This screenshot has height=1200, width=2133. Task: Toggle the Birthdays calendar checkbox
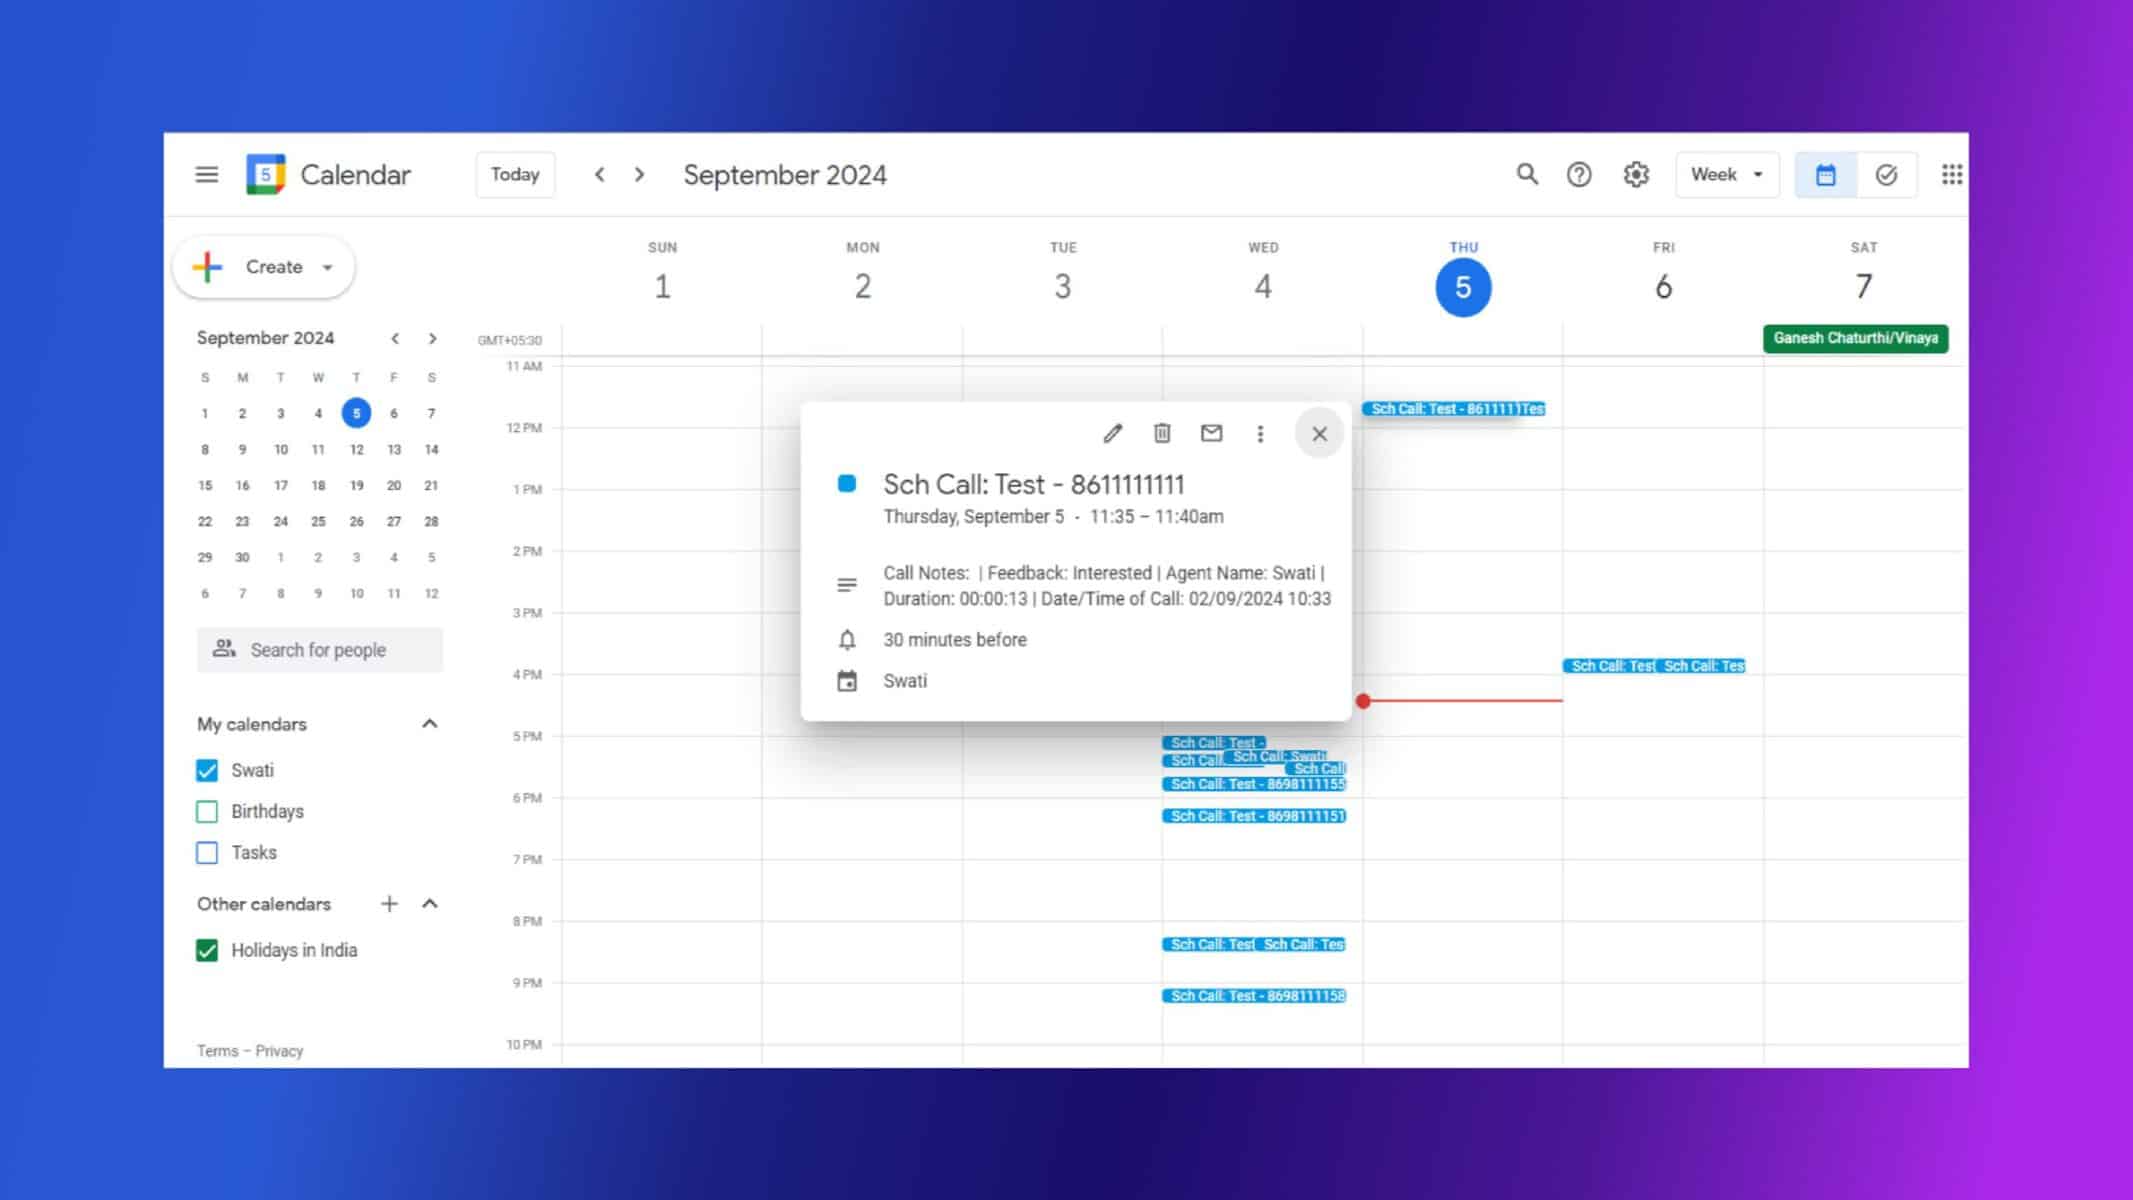point(207,810)
